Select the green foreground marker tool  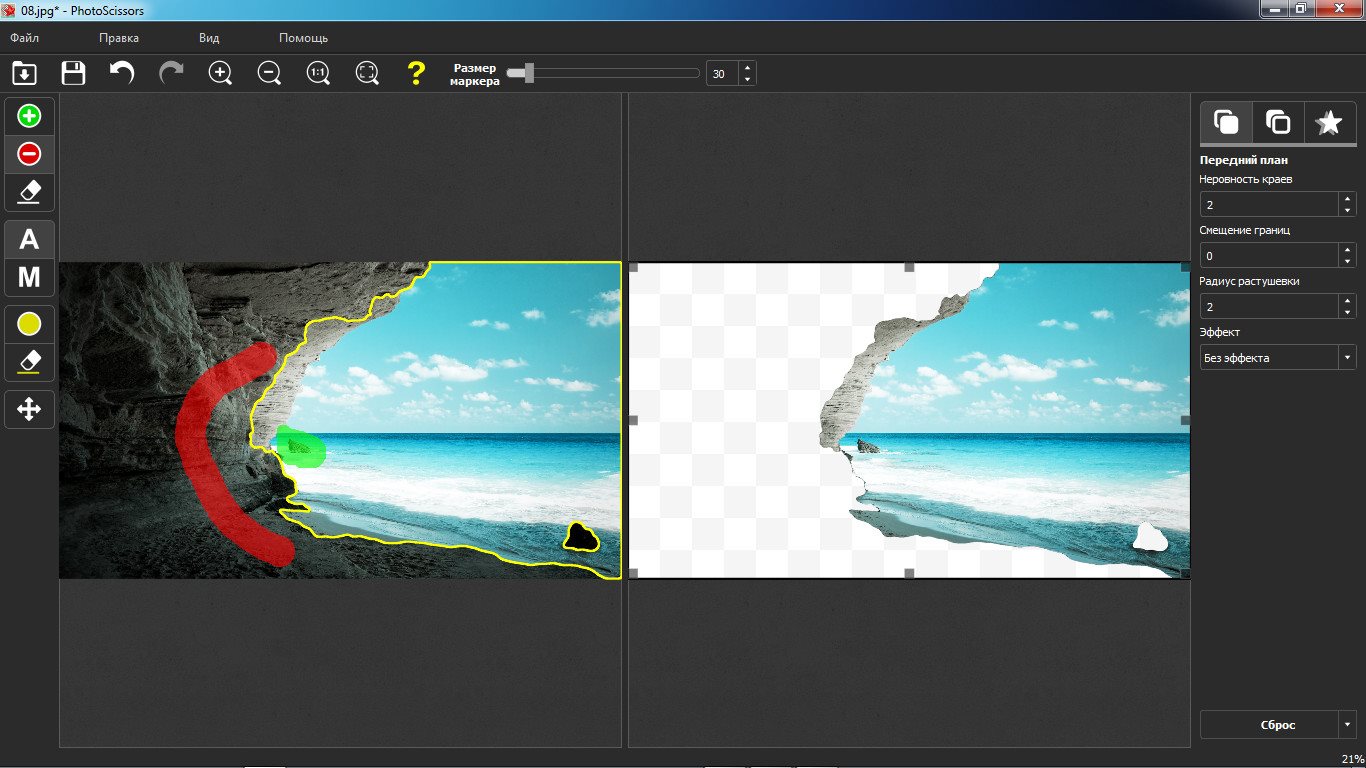30,117
